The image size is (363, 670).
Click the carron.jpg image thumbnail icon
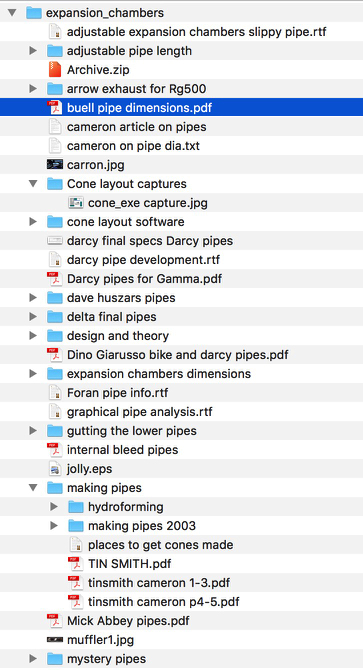coord(55,165)
